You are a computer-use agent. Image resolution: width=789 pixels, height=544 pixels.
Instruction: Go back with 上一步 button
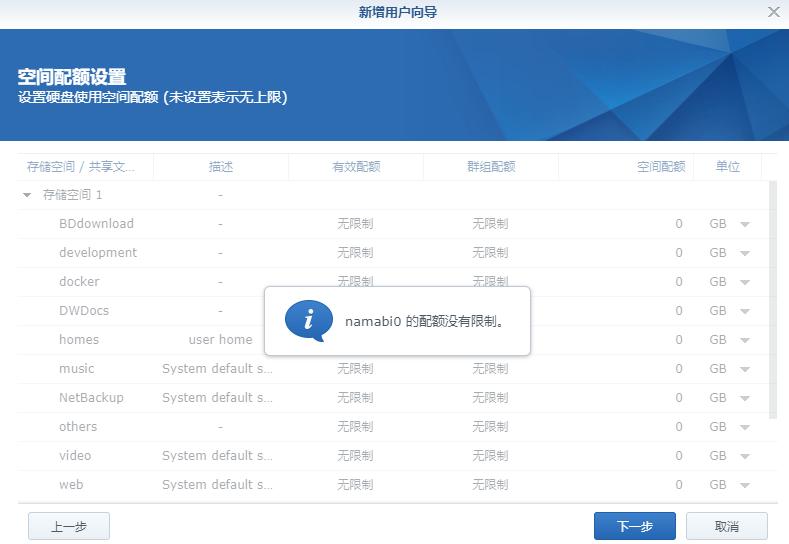69,526
